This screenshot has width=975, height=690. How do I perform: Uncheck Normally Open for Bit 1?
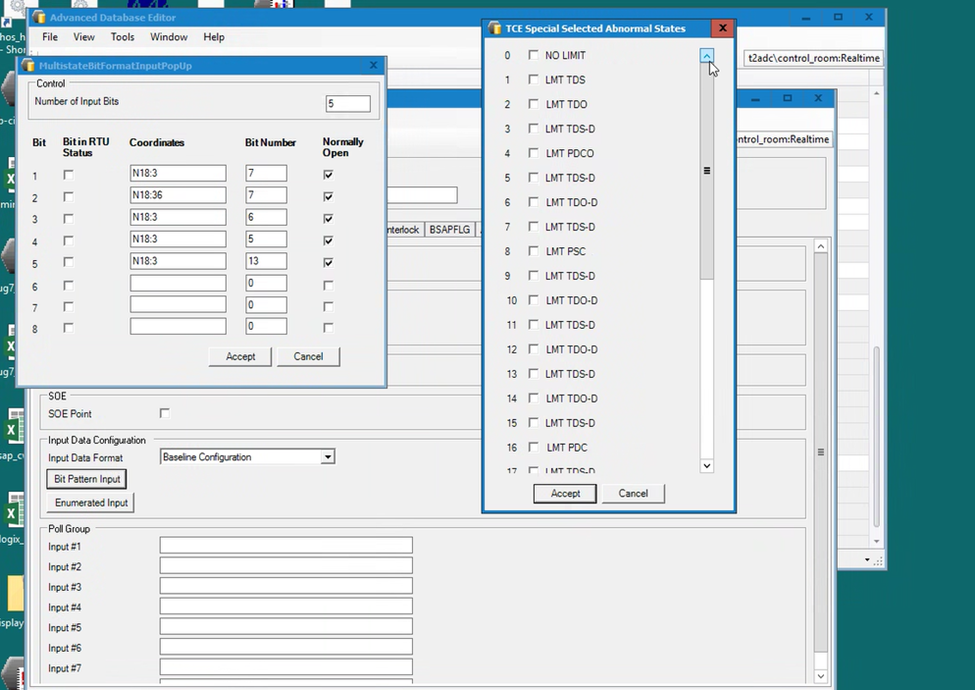pos(328,174)
